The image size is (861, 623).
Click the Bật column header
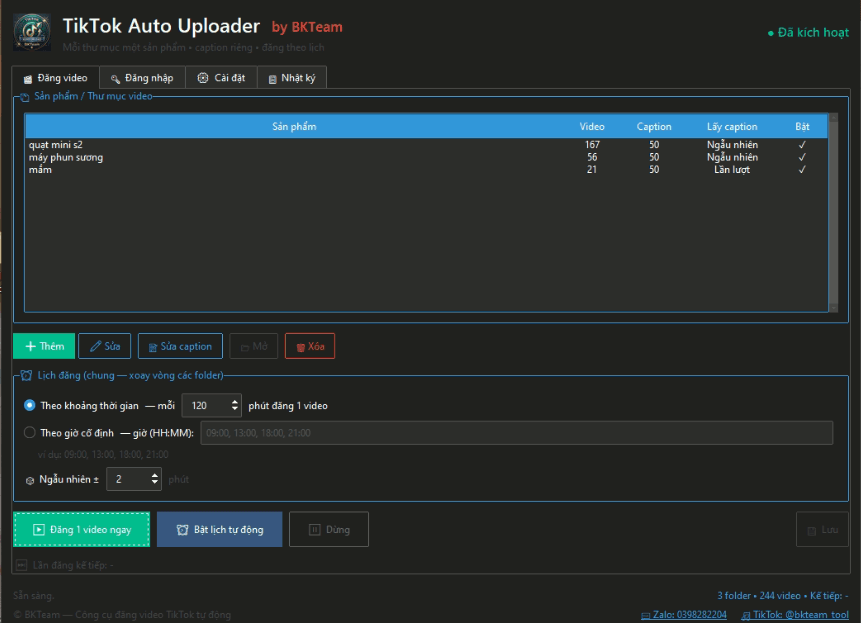(802, 127)
